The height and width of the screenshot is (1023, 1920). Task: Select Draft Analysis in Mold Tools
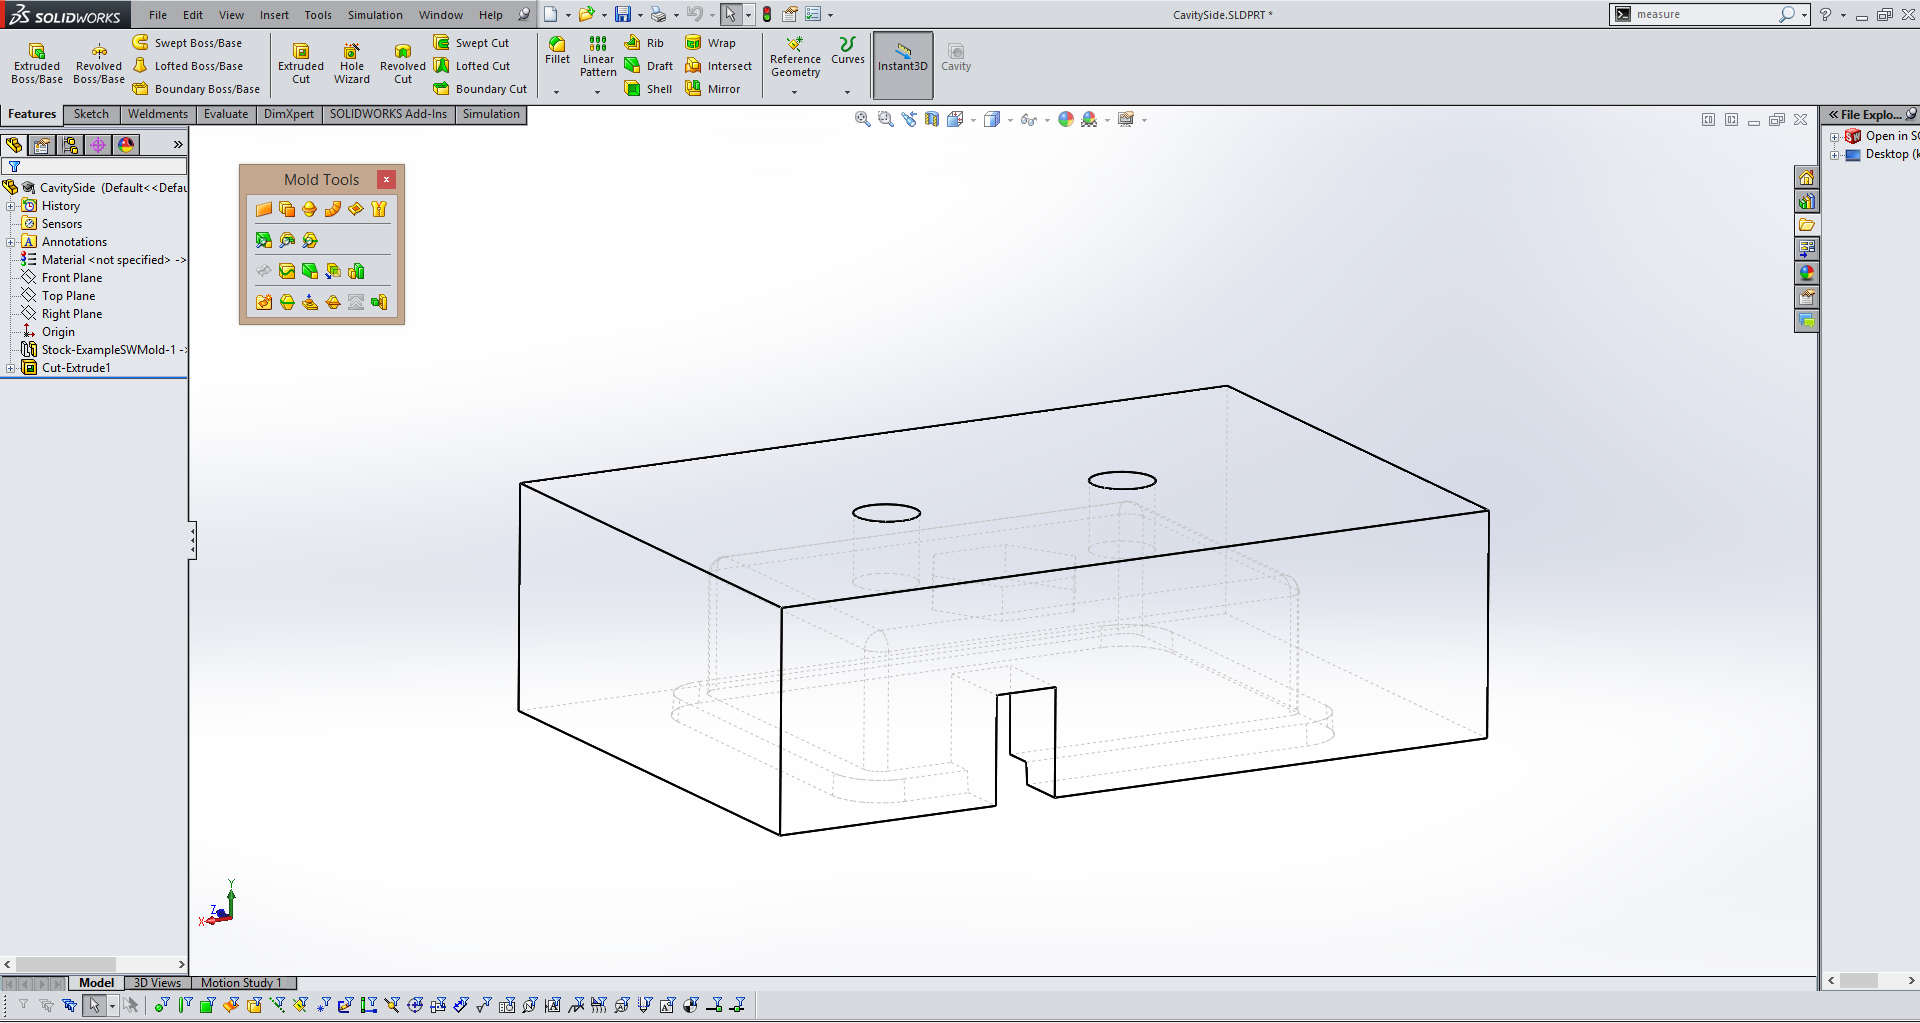(x=264, y=240)
